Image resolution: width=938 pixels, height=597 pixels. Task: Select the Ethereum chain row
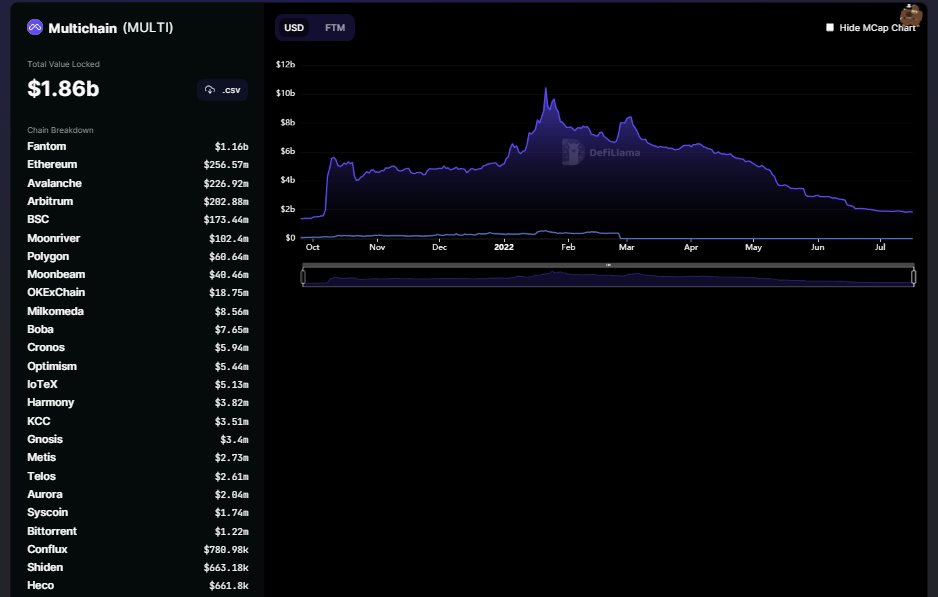click(x=138, y=165)
